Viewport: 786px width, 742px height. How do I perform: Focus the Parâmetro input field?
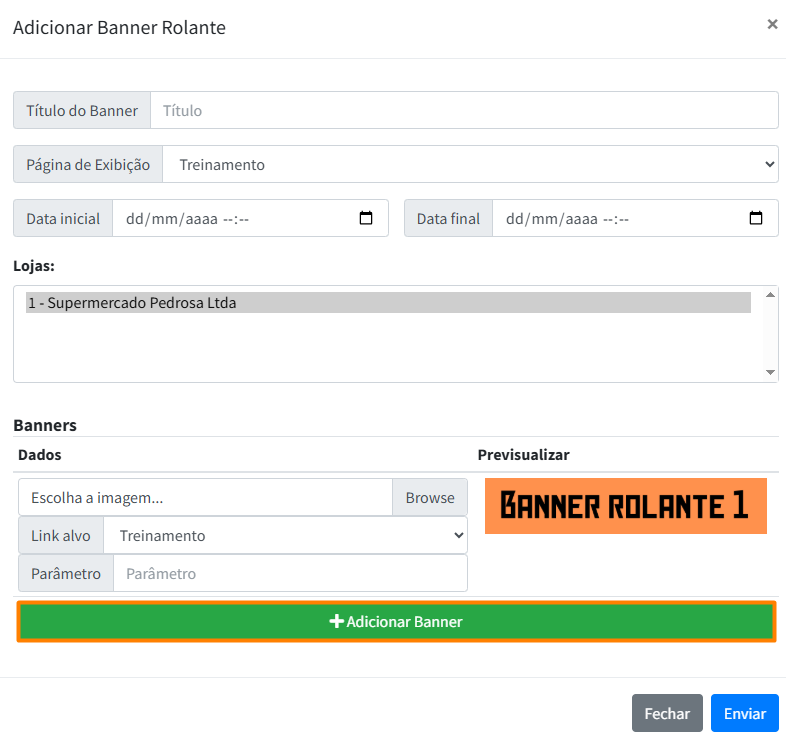(290, 573)
